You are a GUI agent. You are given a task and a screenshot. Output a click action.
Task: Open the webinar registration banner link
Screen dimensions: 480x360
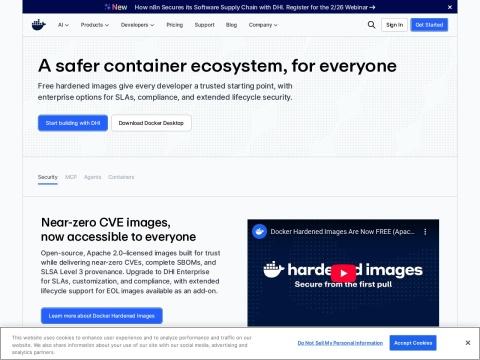point(255,7)
